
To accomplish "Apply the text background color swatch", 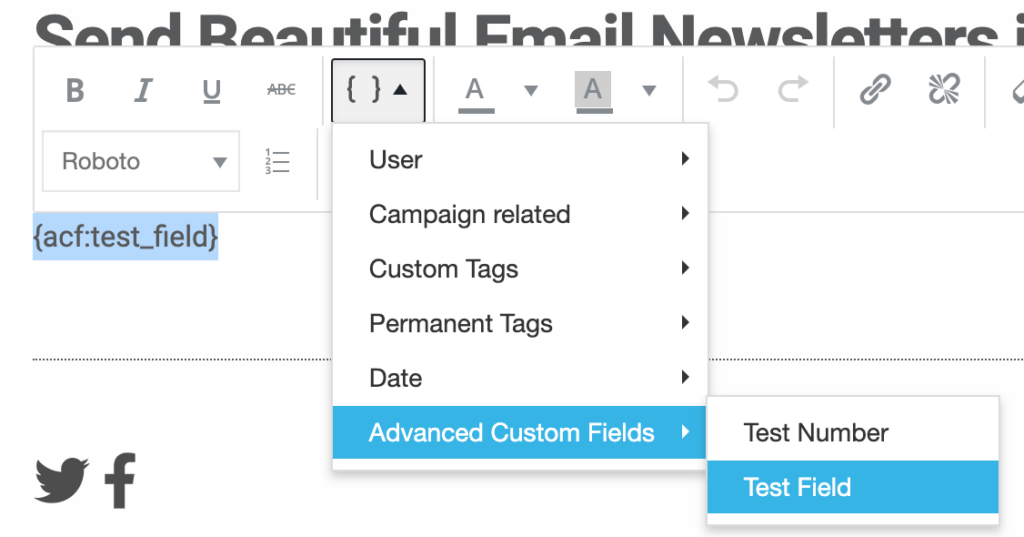I will (593, 91).
